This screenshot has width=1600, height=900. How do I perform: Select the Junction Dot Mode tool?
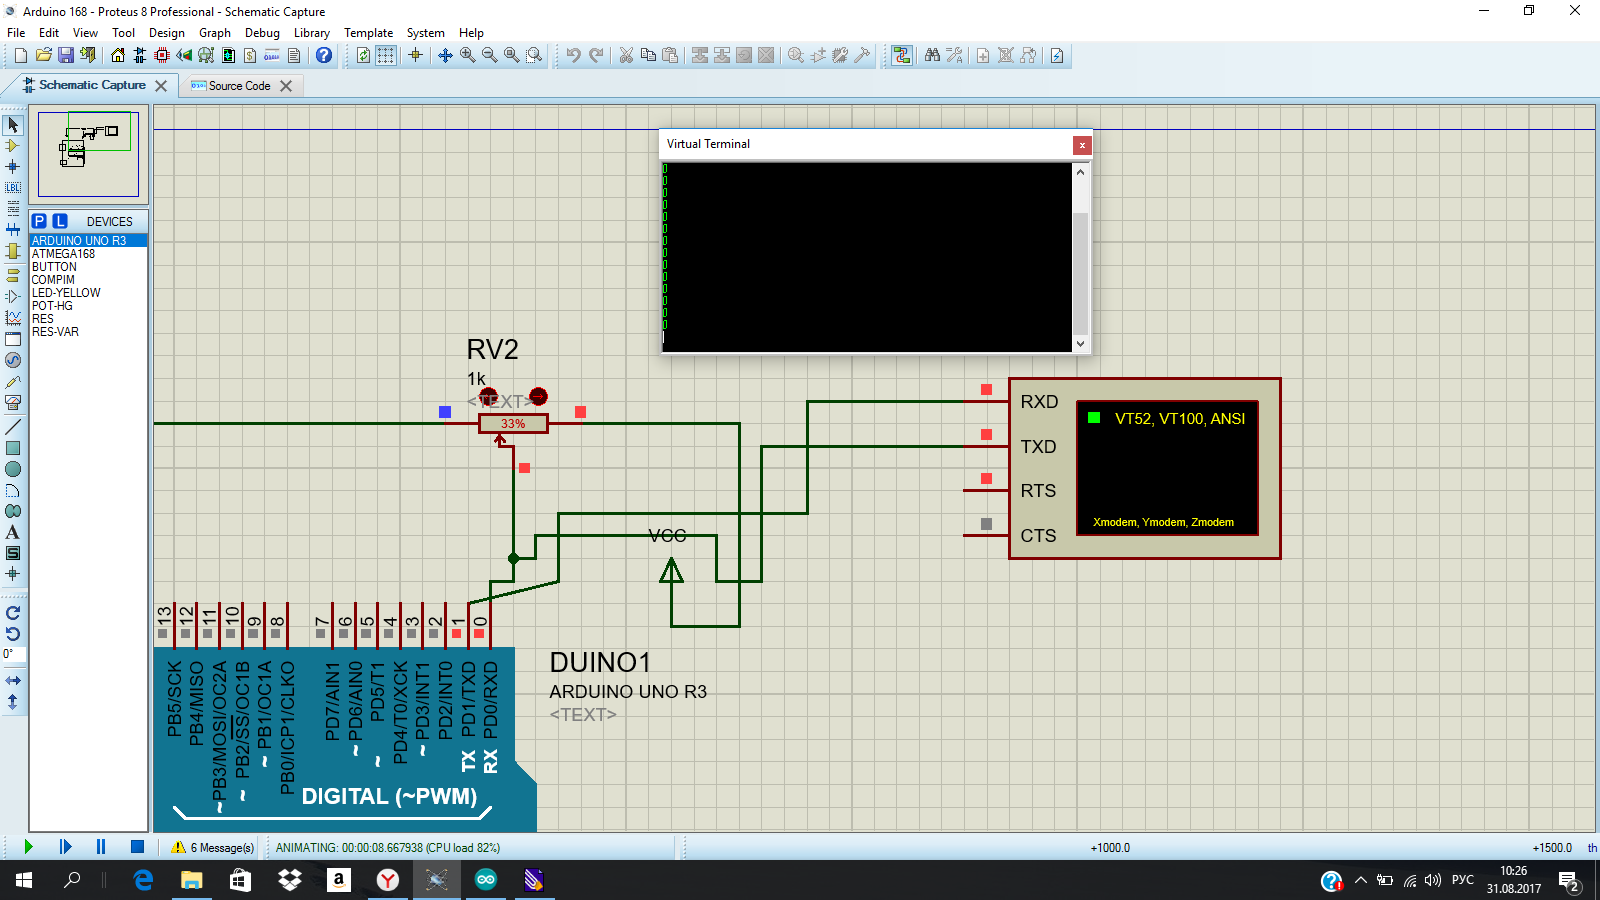(13, 167)
